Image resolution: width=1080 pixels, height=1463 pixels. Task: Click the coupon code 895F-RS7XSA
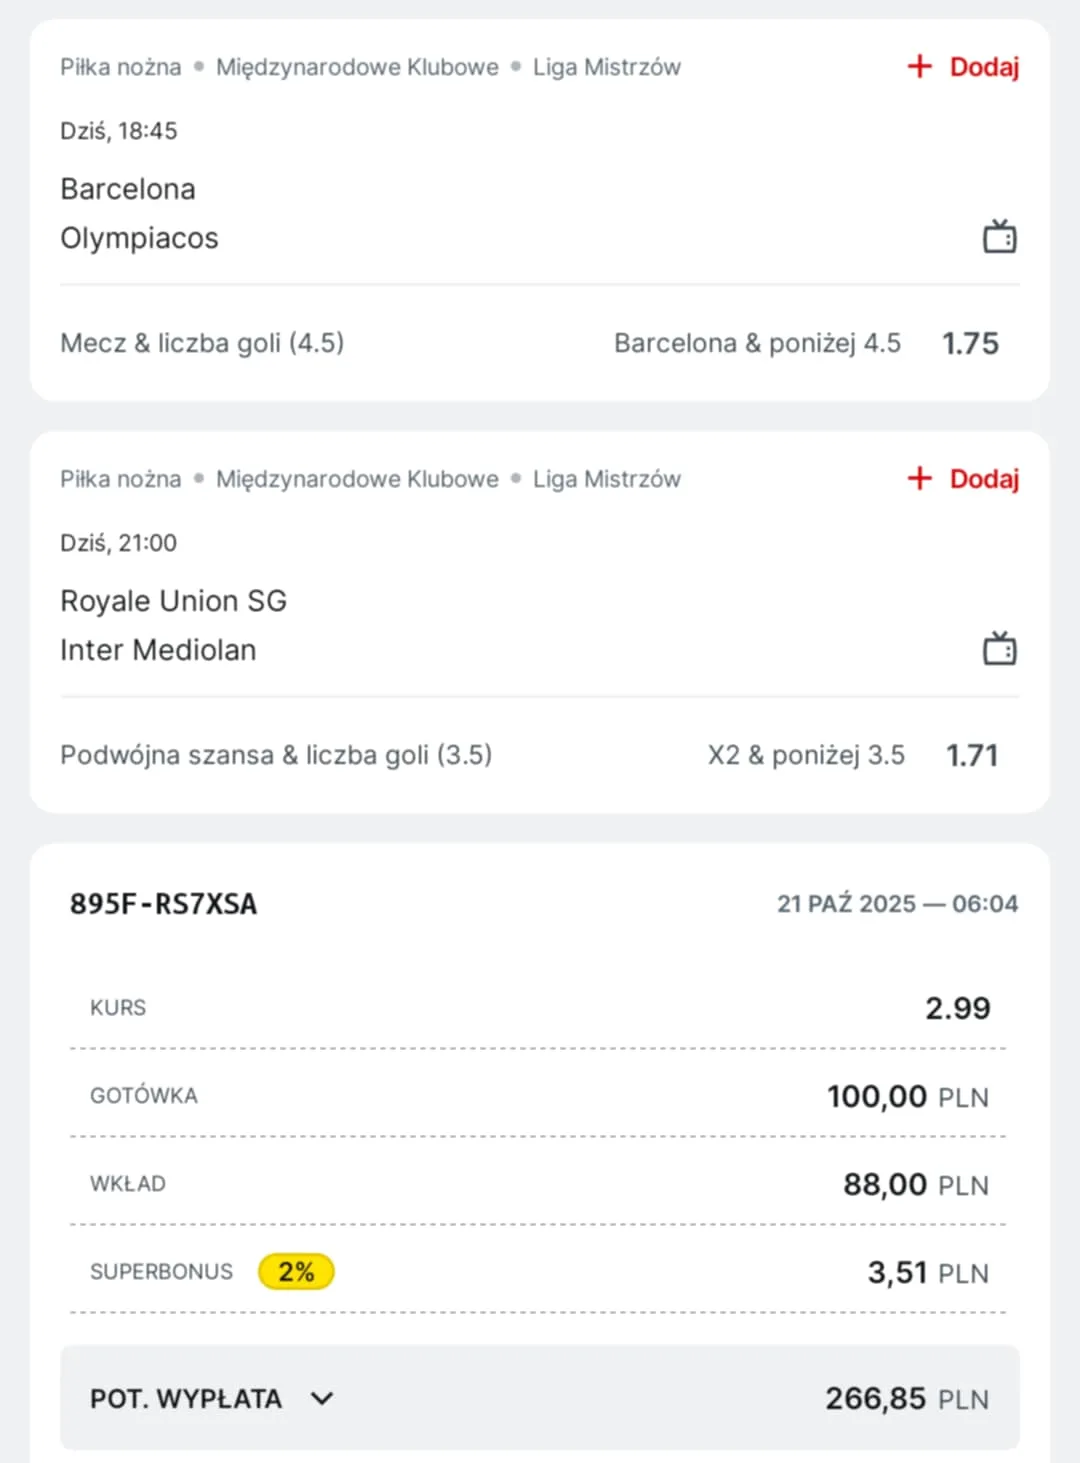163,904
